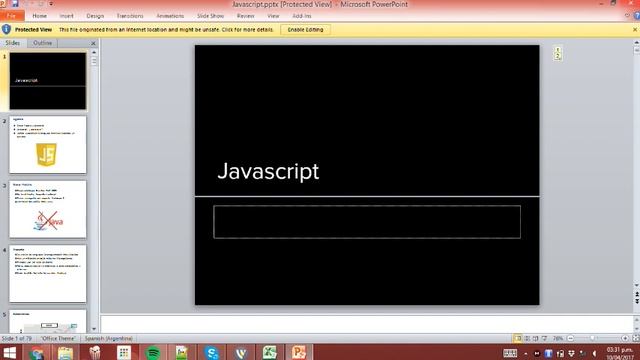Click the zoom slider handle
Screen dimensions: 640x360
[593, 338]
